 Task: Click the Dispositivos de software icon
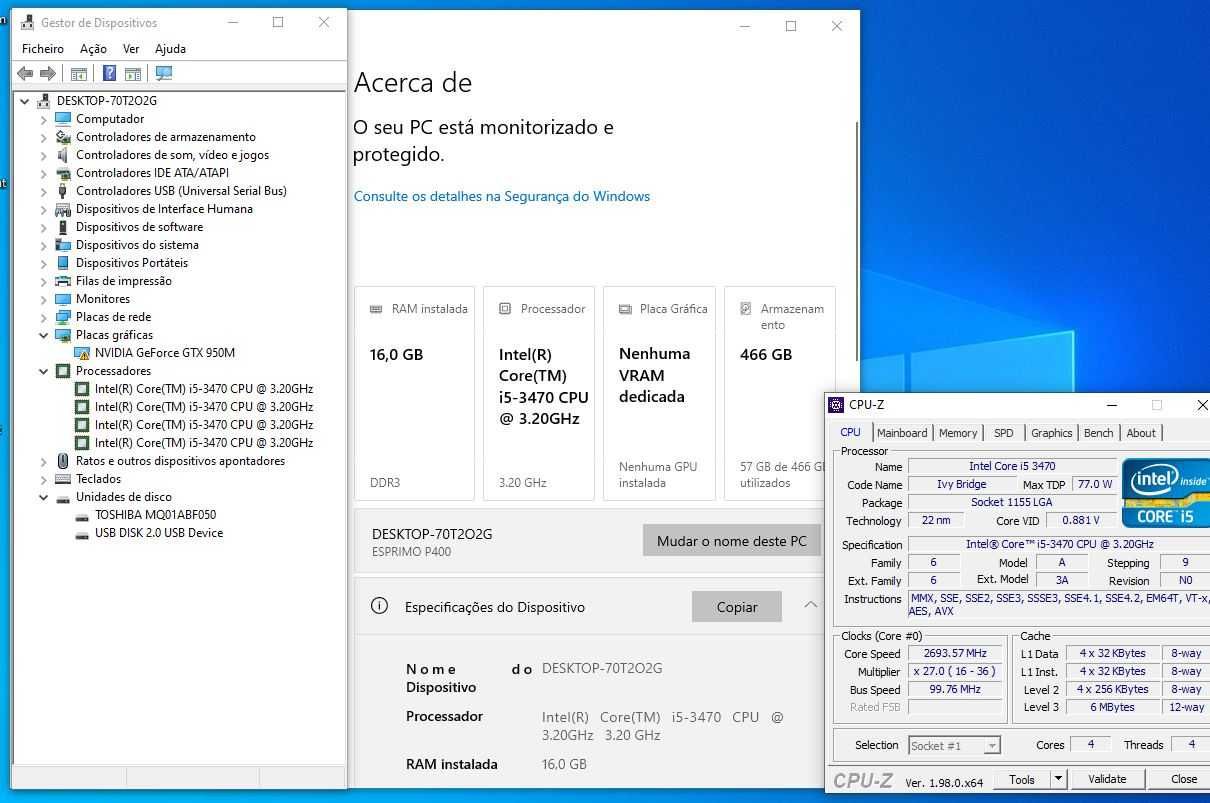click(63, 227)
